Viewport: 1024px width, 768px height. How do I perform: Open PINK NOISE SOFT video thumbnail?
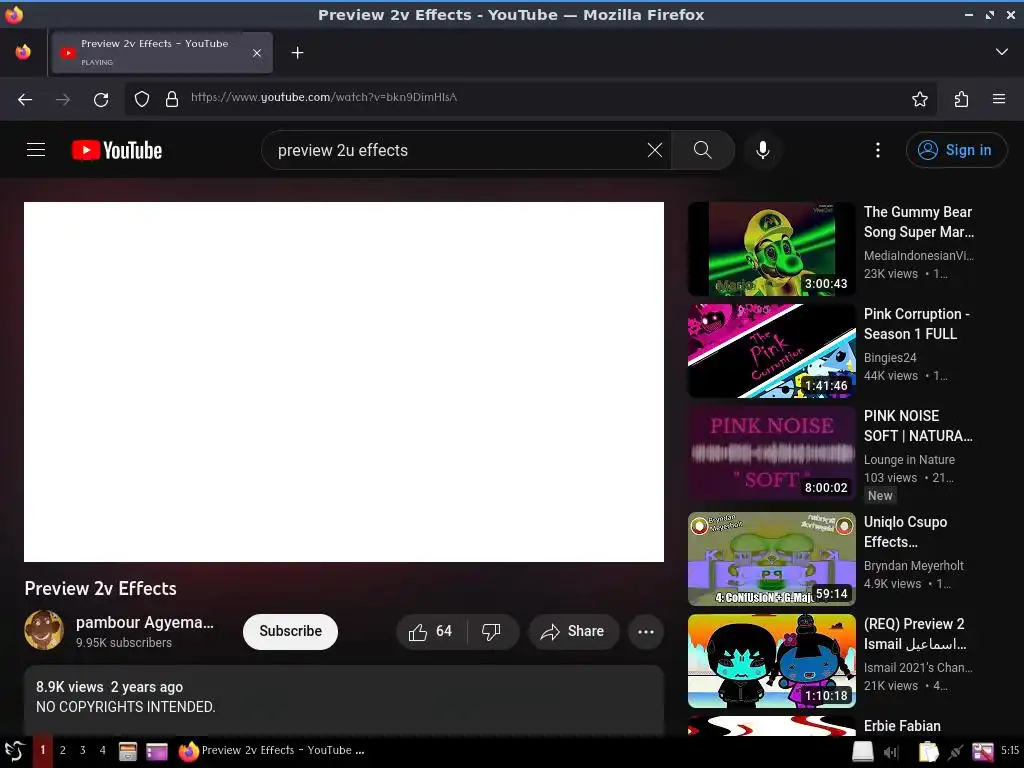(x=771, y=453)
